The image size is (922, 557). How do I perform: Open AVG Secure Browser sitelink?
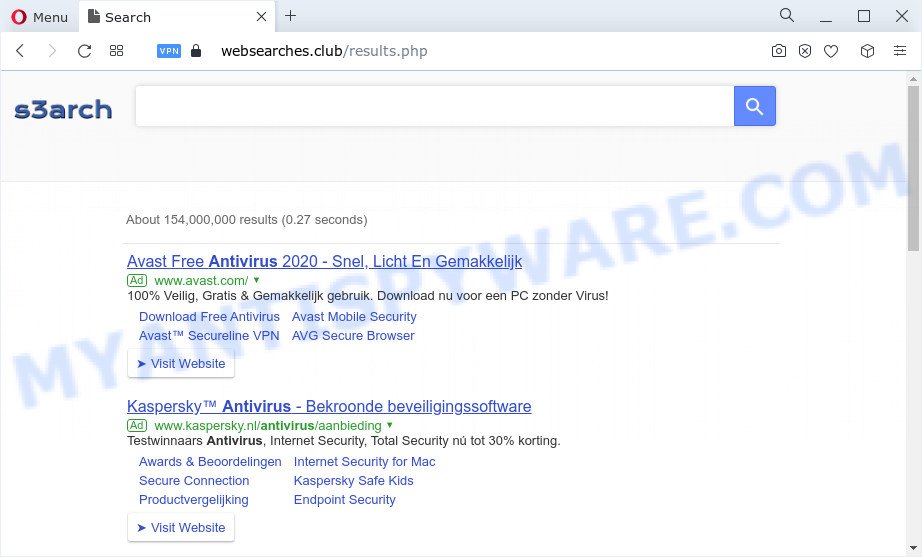(353, 335)
